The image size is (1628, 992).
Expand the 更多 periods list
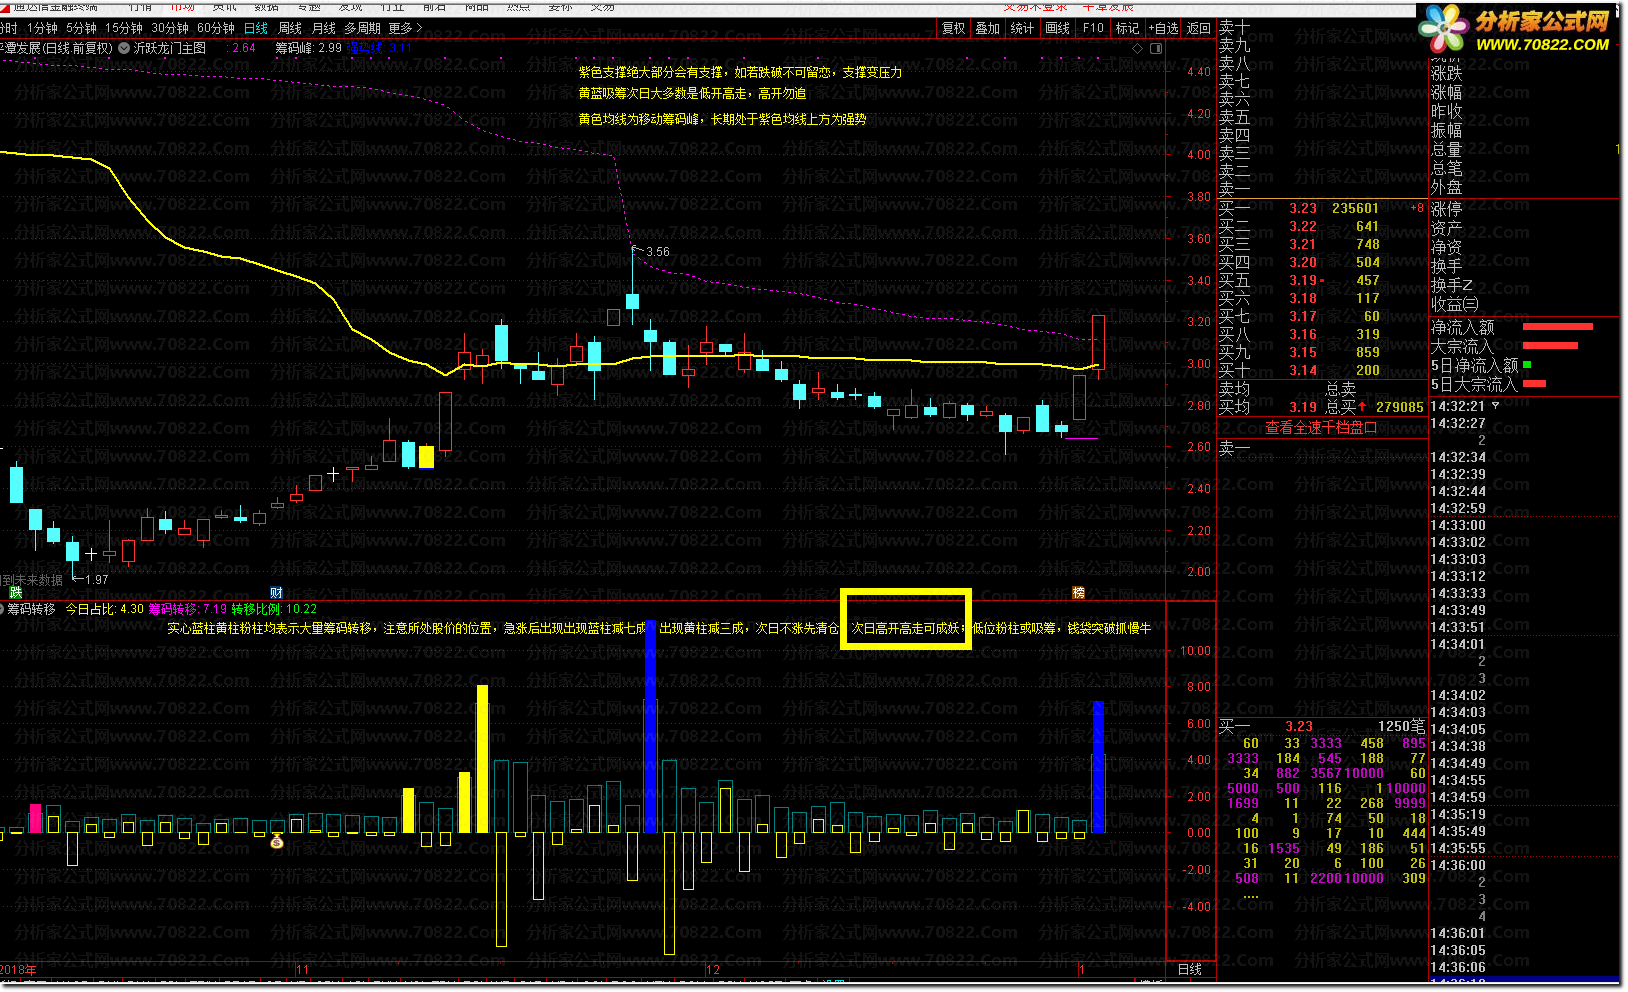405,28
